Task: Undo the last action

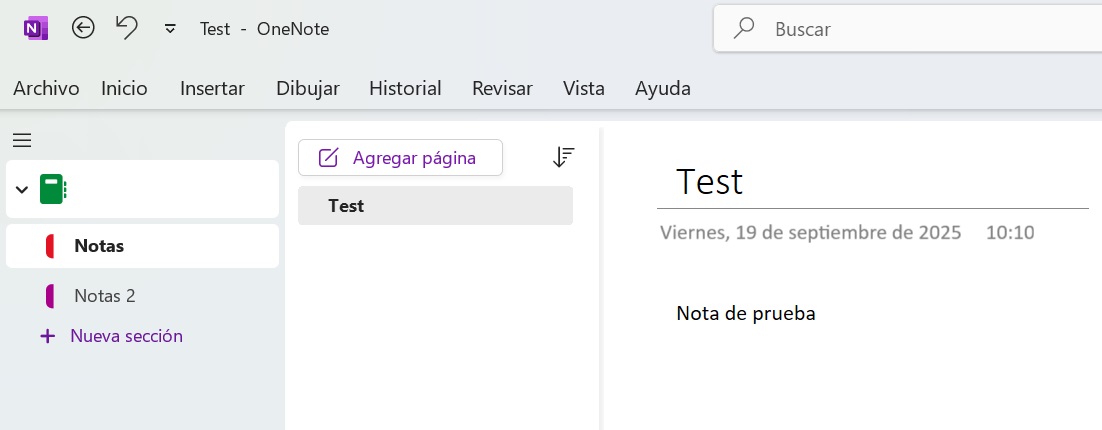Action: 127,28
